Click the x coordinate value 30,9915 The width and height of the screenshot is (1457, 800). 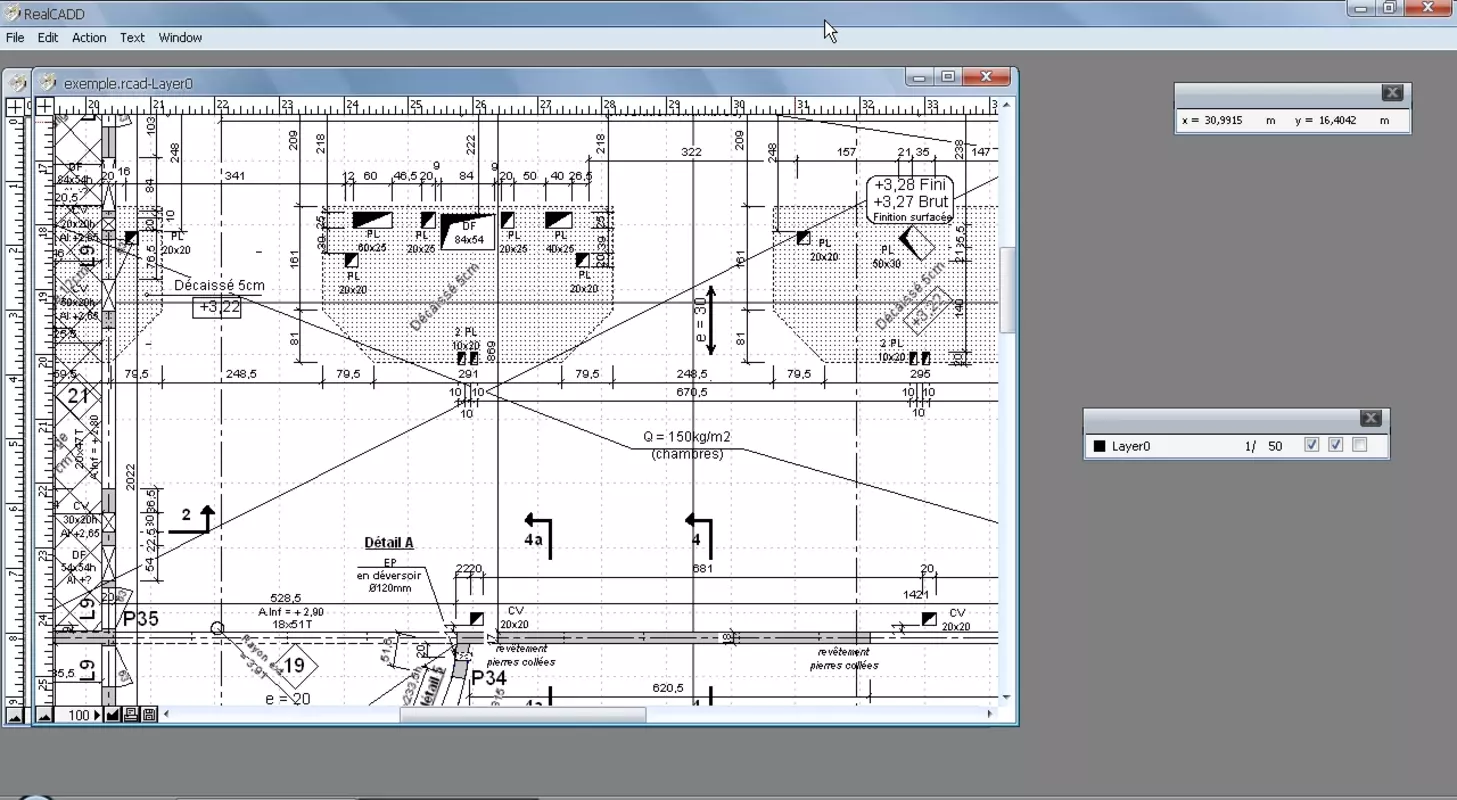click(x=1223, y=120)
